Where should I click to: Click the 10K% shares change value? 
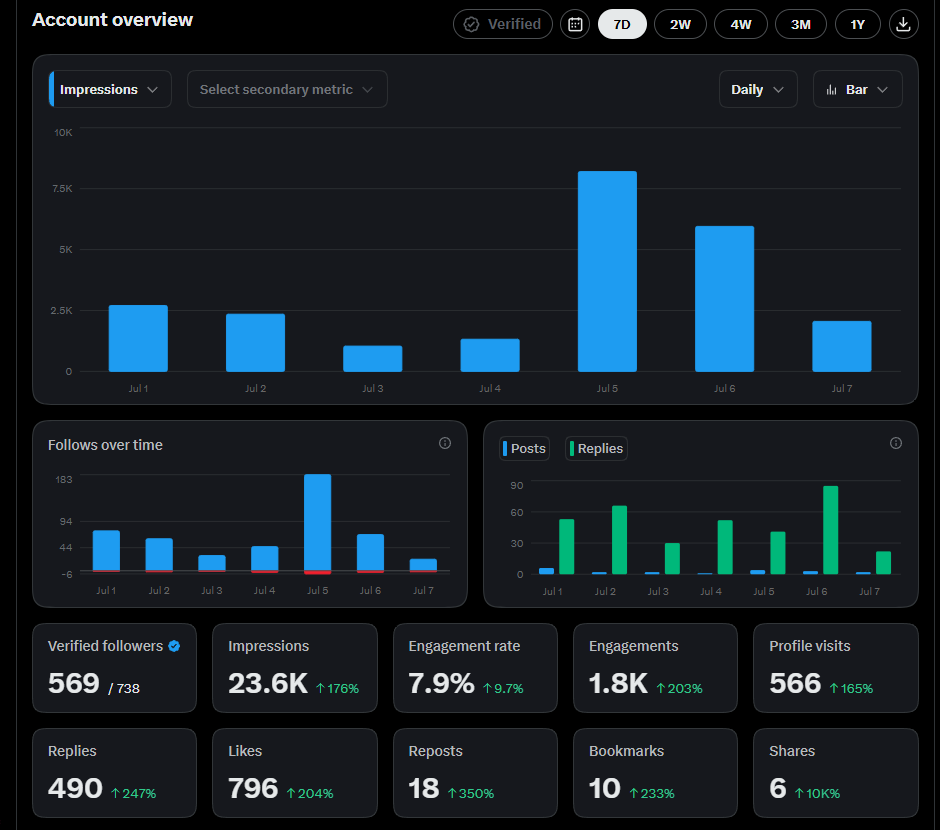point(817,793)
